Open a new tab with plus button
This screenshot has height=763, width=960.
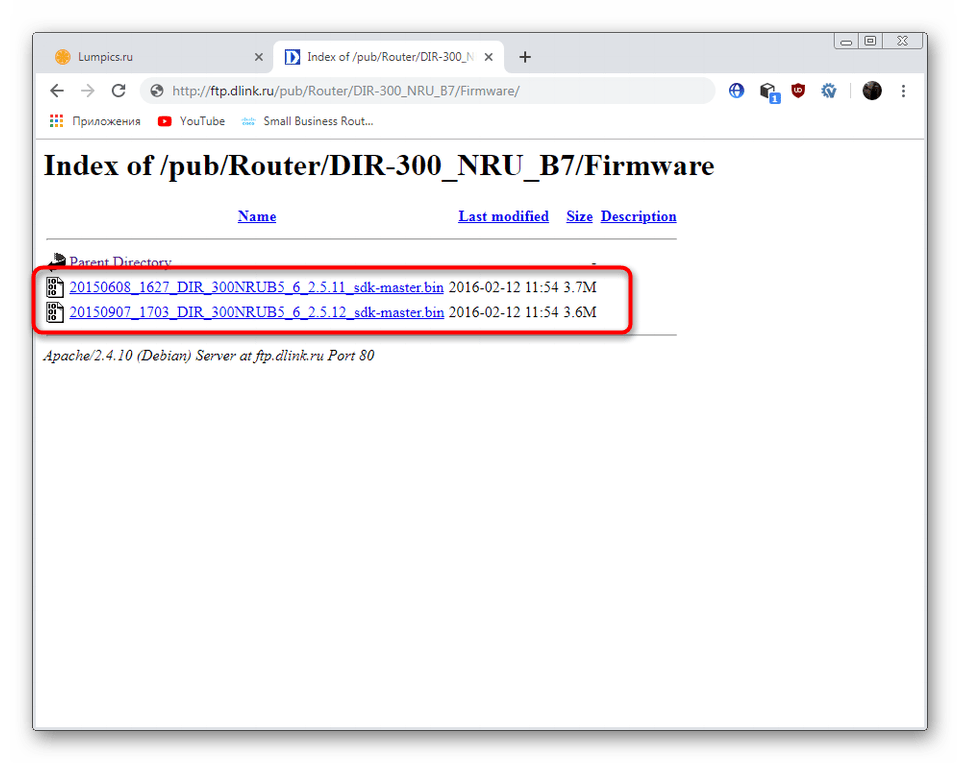[x=525, y=57]
